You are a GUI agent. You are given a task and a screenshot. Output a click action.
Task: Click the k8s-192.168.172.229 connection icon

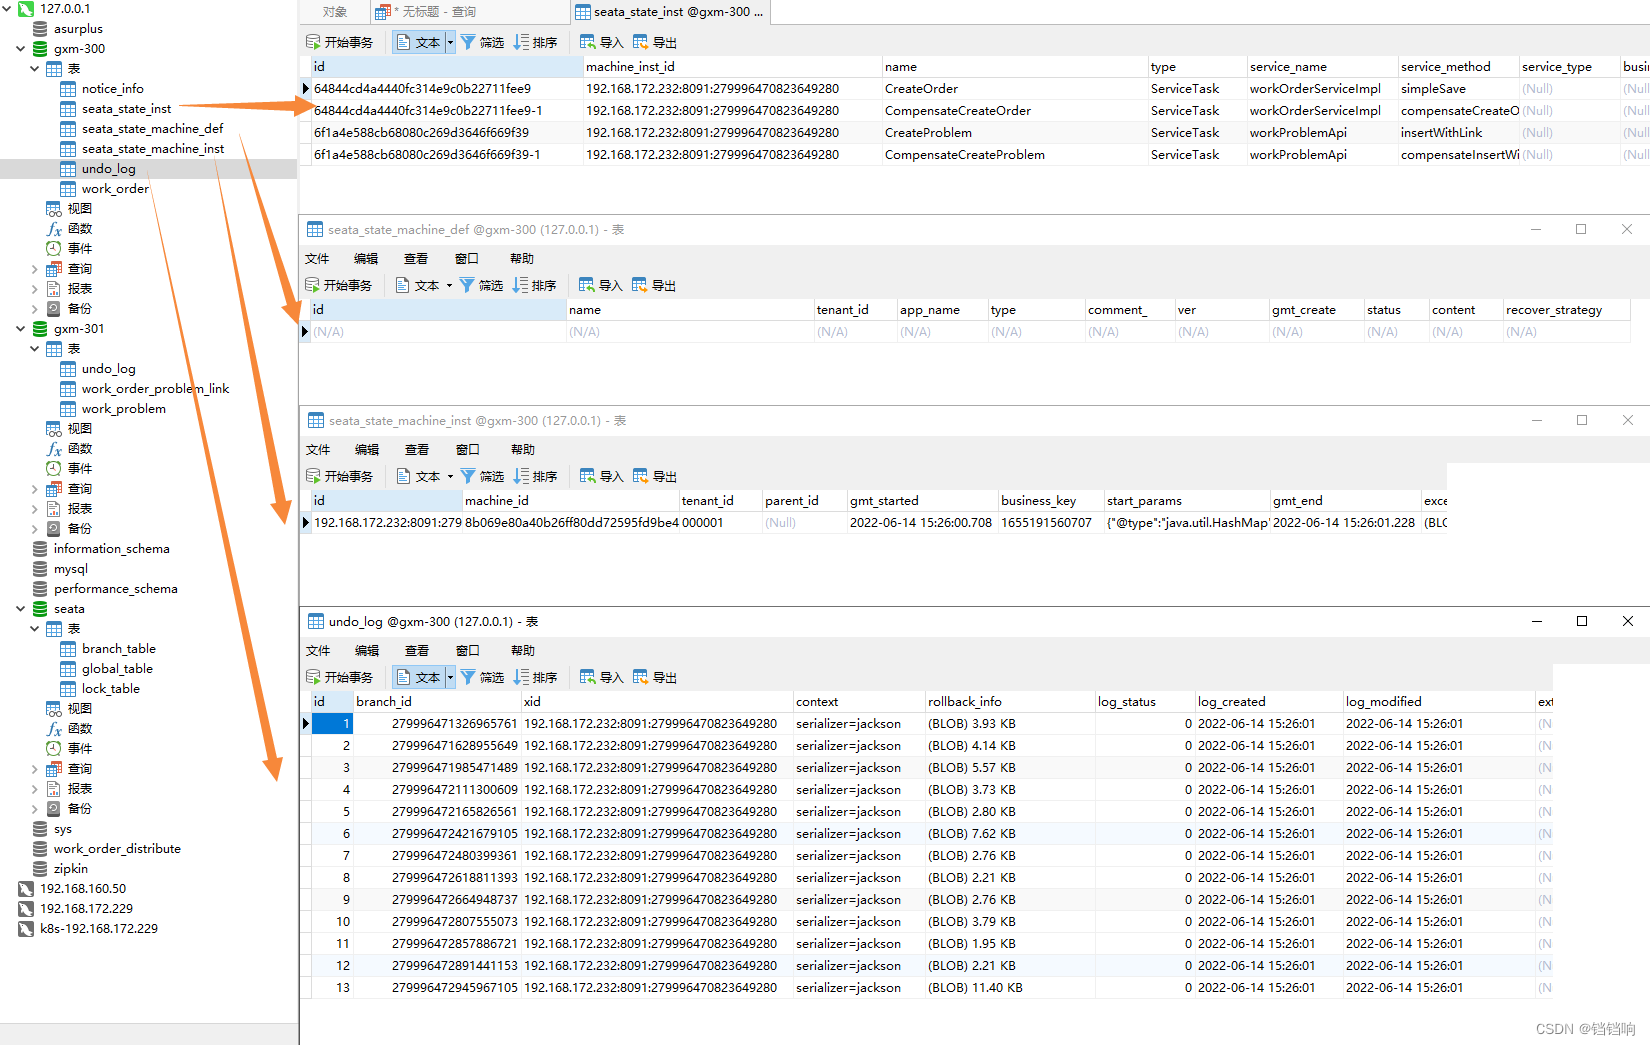pyautogui.click(x=26, y=929)
